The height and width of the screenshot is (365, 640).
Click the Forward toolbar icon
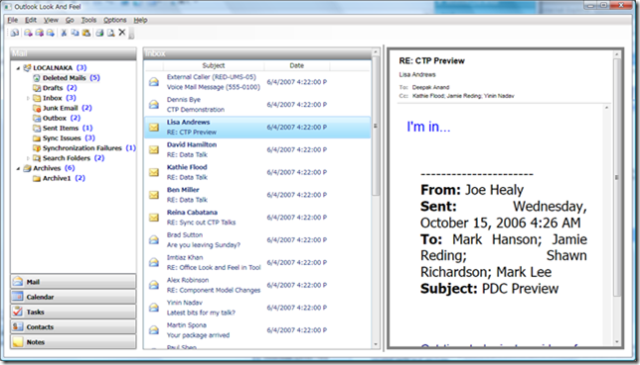[50, 33]
